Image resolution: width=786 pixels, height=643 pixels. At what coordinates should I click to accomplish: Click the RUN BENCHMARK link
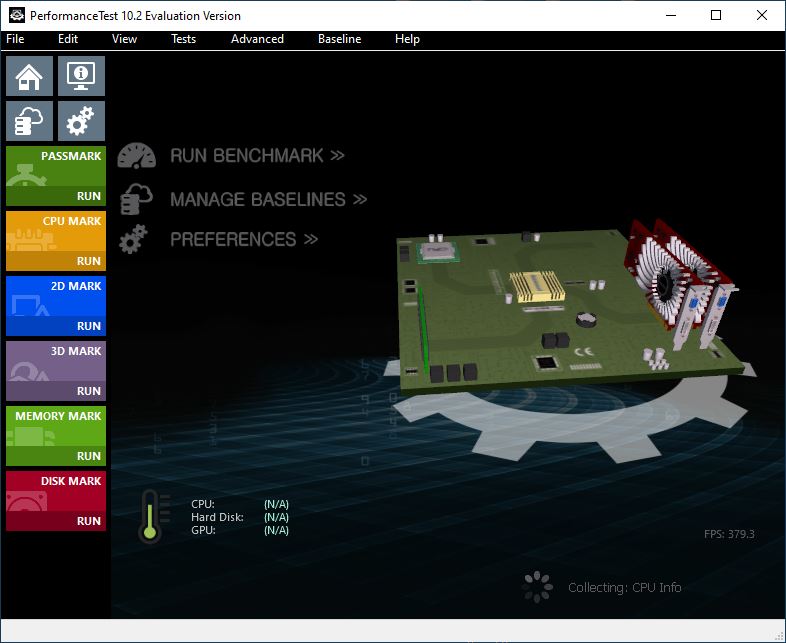tap(257, 156)
